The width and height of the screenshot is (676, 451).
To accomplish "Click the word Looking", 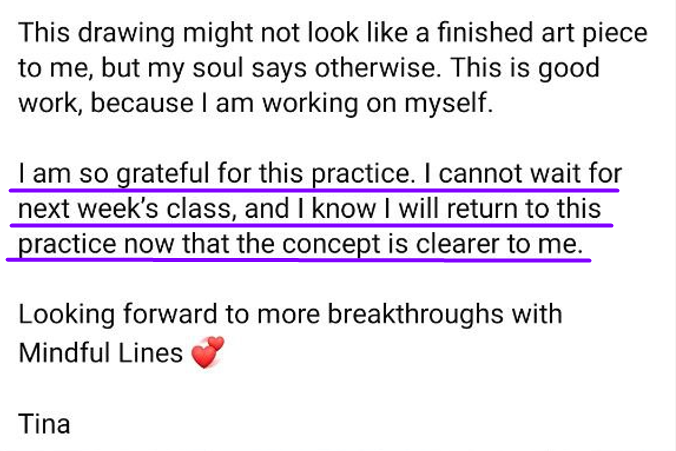I will click(x=67, y=315).
